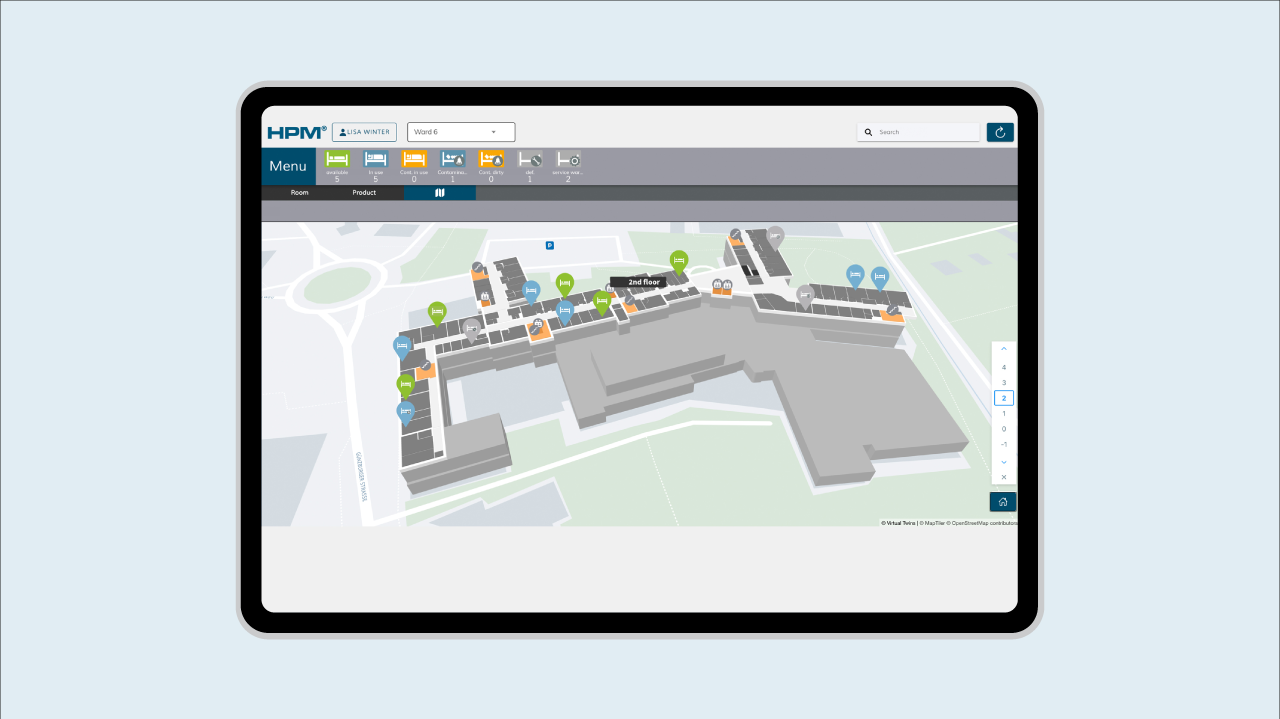This screenshot has height=719, width=1280.
Task: Open the Ward 6 dropdown
Action: coord(461,132)
